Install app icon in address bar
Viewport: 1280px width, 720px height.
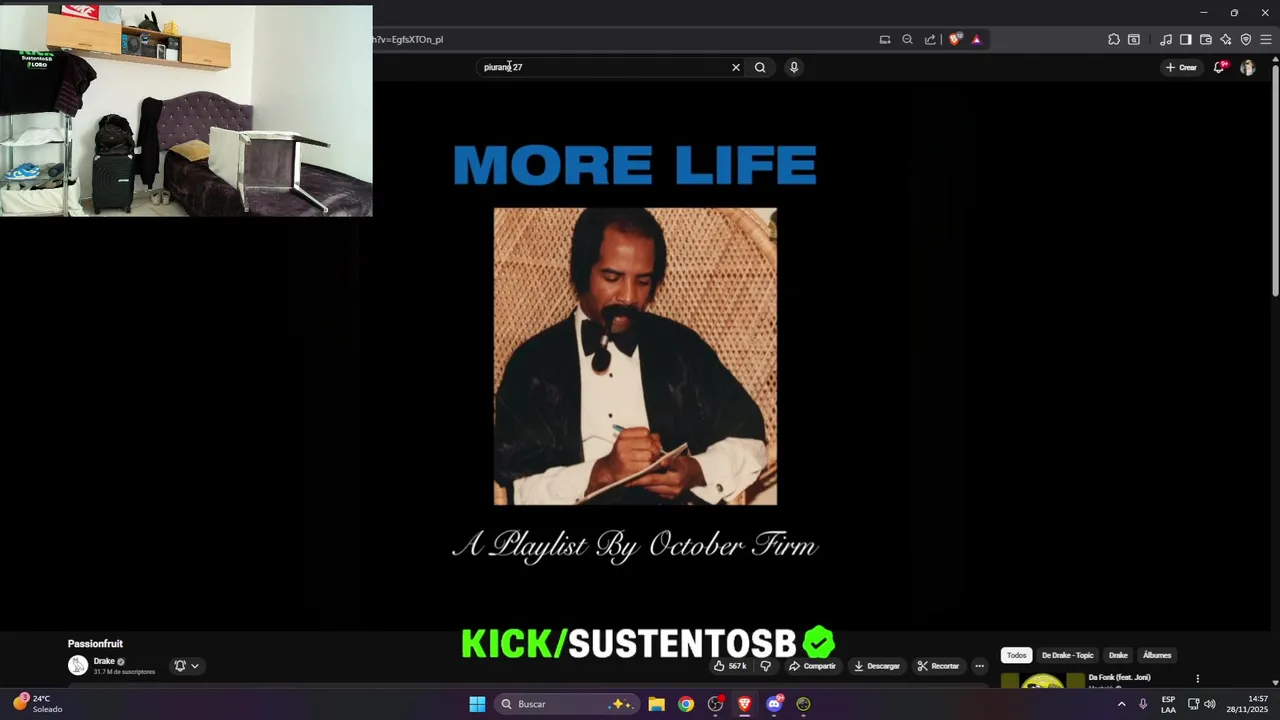point(885,40)
